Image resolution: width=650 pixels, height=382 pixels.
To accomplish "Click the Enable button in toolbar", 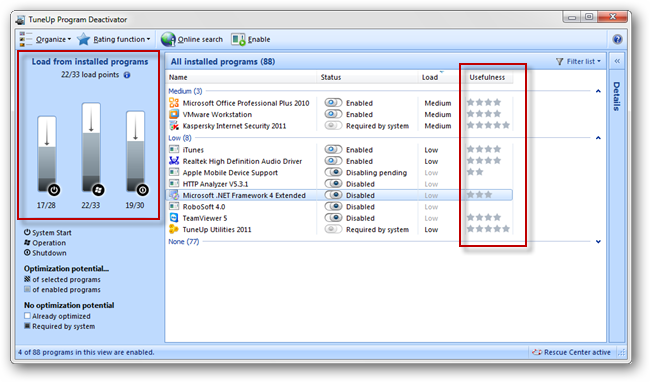I will [x=251, y=39].
